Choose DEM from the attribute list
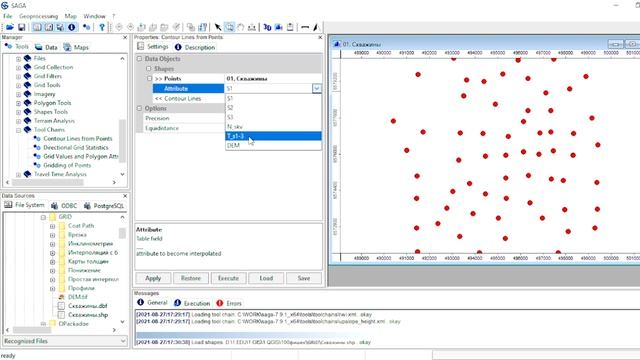640x360 pixels. click(x=273, y=145)
